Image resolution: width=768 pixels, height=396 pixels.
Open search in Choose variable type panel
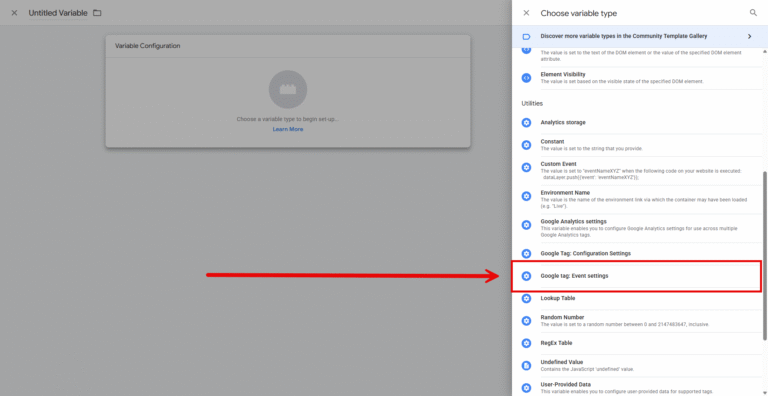[753, 13]
